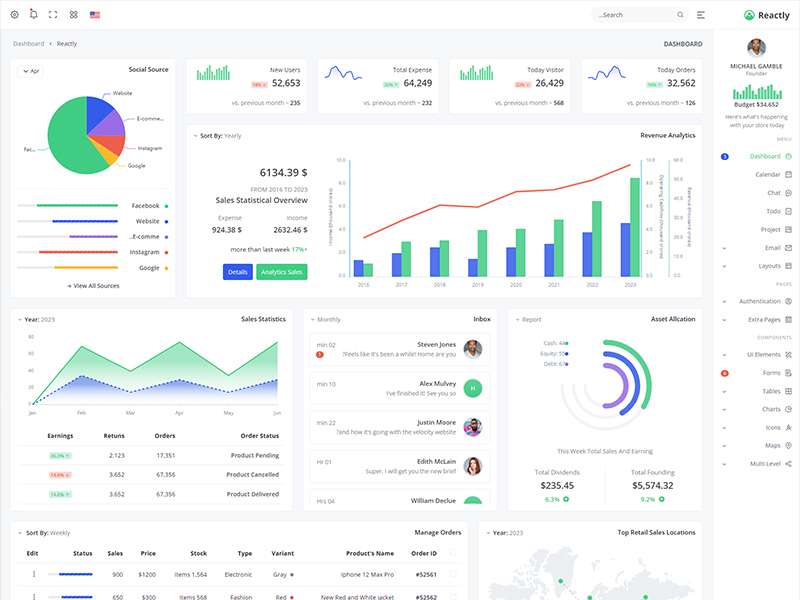Select the Maps icon in the sidebar
This screenshot has height=600, width=800.
coord(786,444)
